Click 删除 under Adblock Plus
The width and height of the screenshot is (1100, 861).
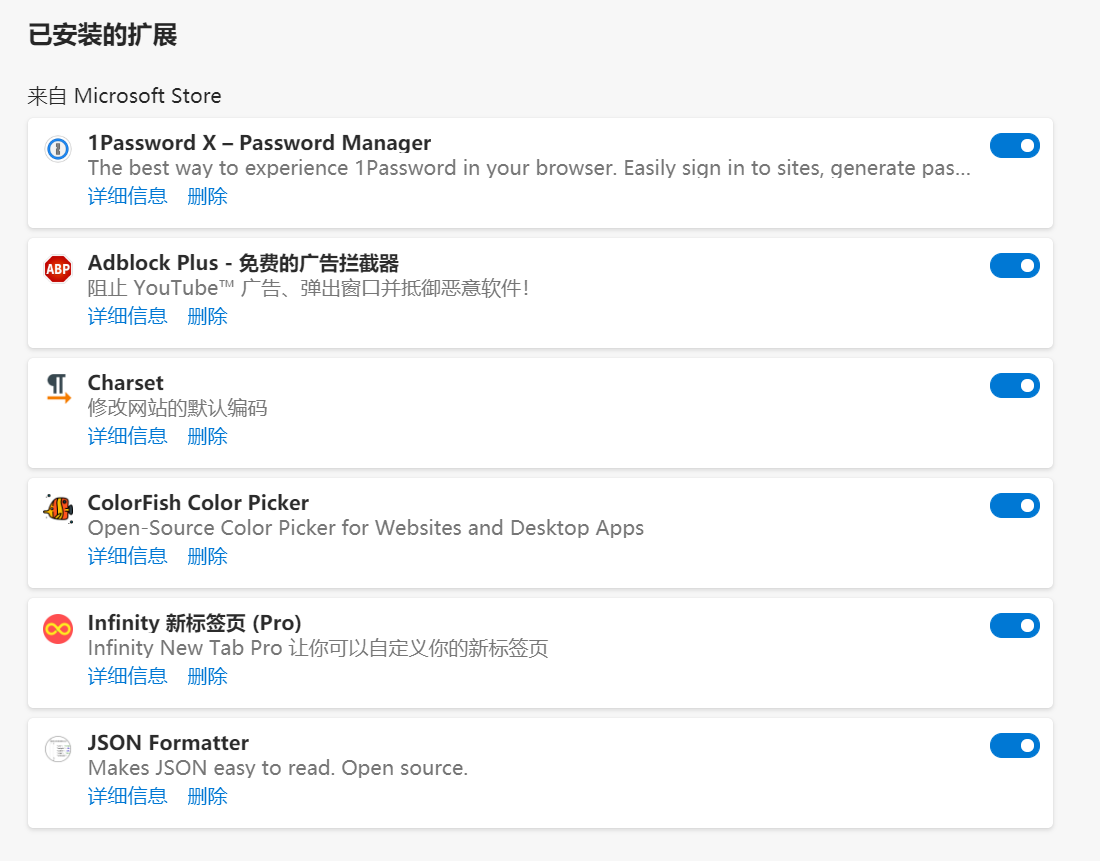(x=208, y=316)
